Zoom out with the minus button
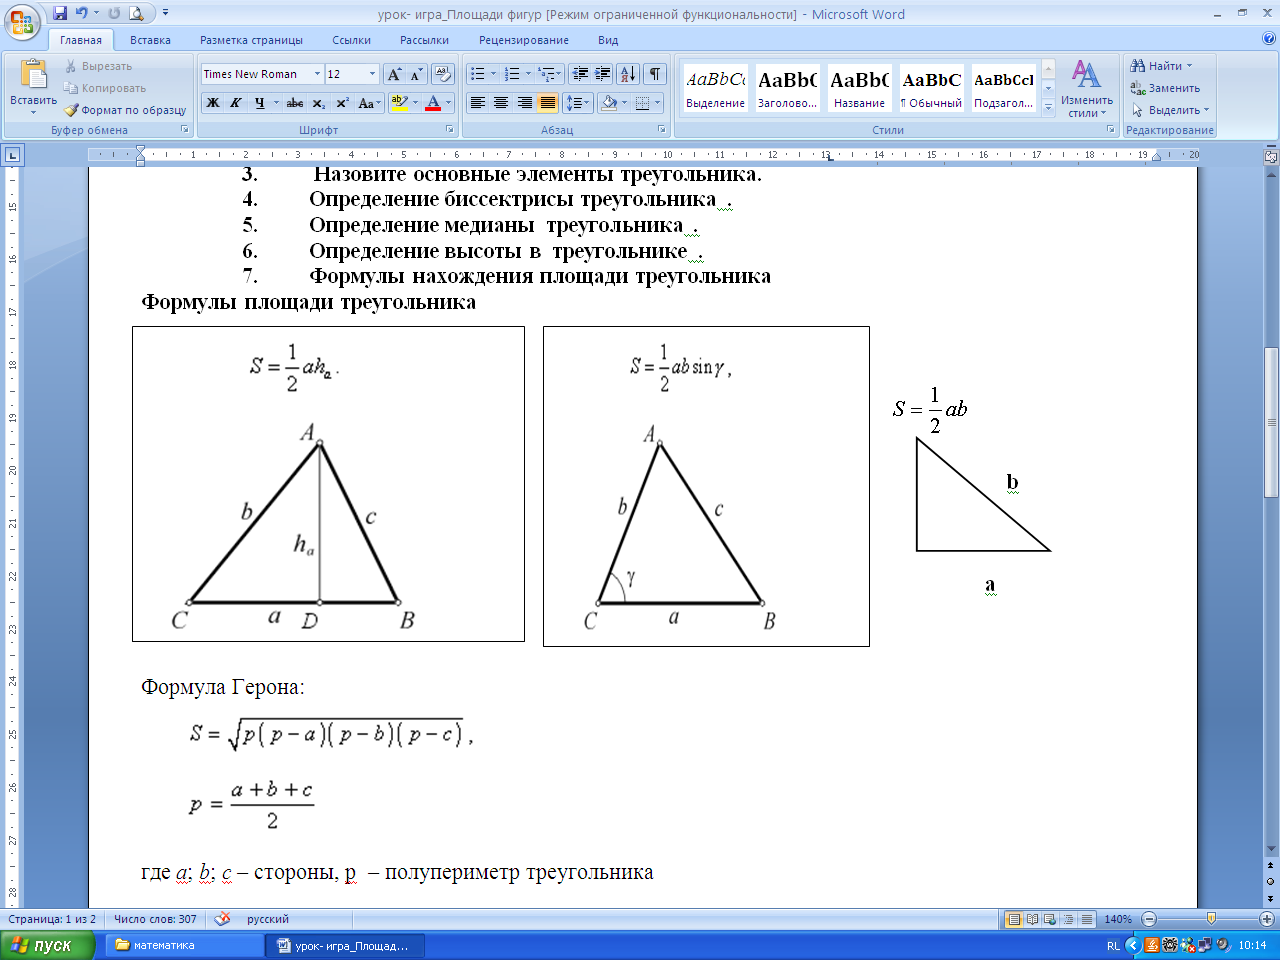1280x960 pixels. tap(1149, 919)
